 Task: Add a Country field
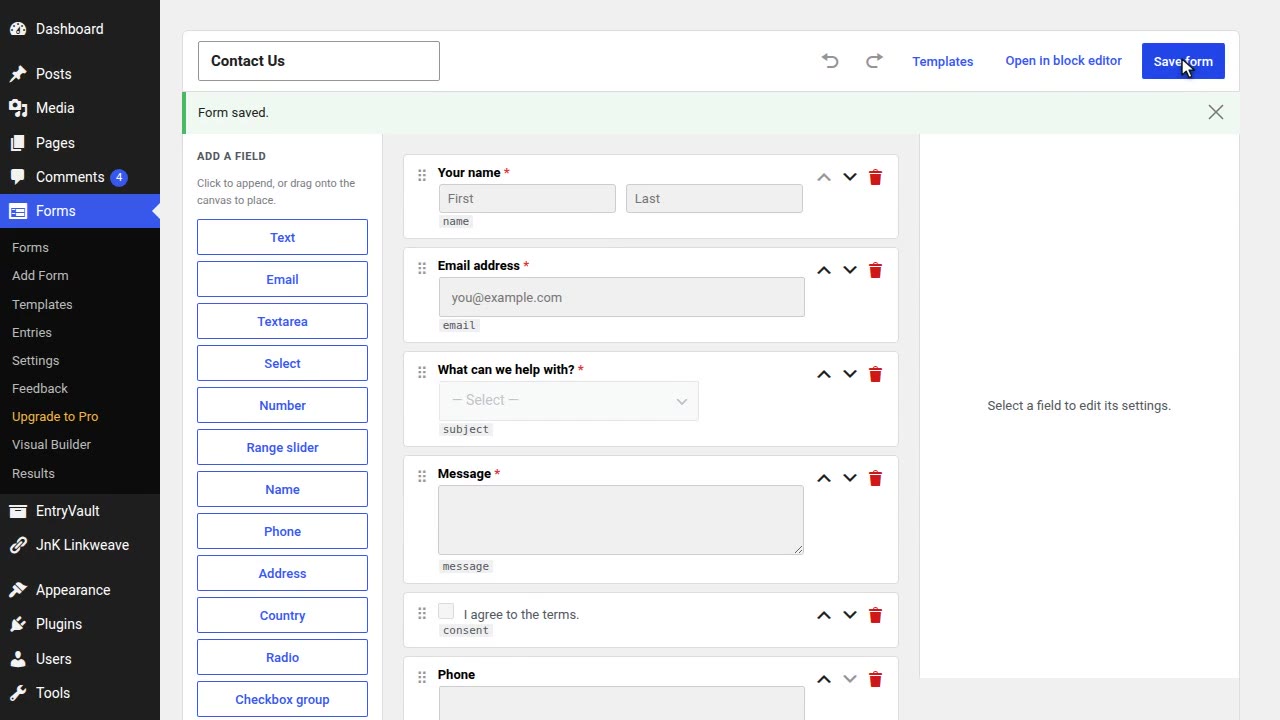click(x=282, y=615)
